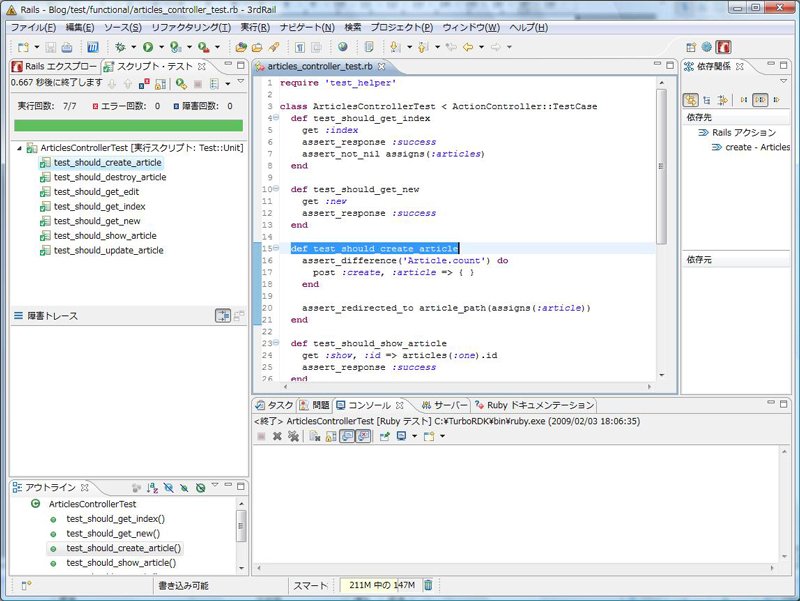Click the blue W icon in main toolbar
The height and width of the screenshot is (601, 800).
click(93, 47)
